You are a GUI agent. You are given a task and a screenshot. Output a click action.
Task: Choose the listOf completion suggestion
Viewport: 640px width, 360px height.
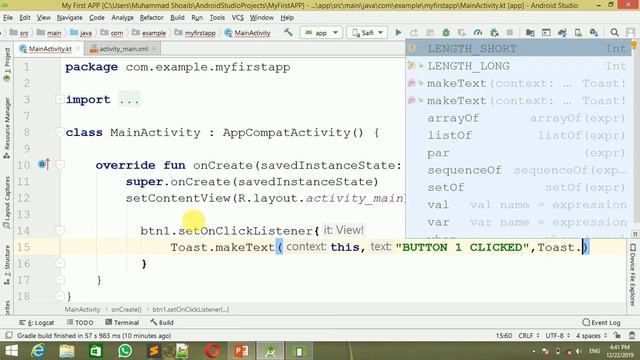pyautogui.click(x=518, y=135)
